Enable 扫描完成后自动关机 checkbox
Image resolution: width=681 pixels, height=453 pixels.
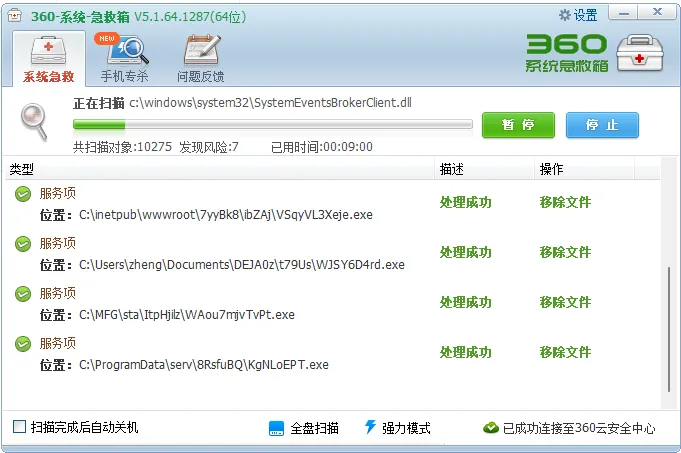tap(19, 427)
